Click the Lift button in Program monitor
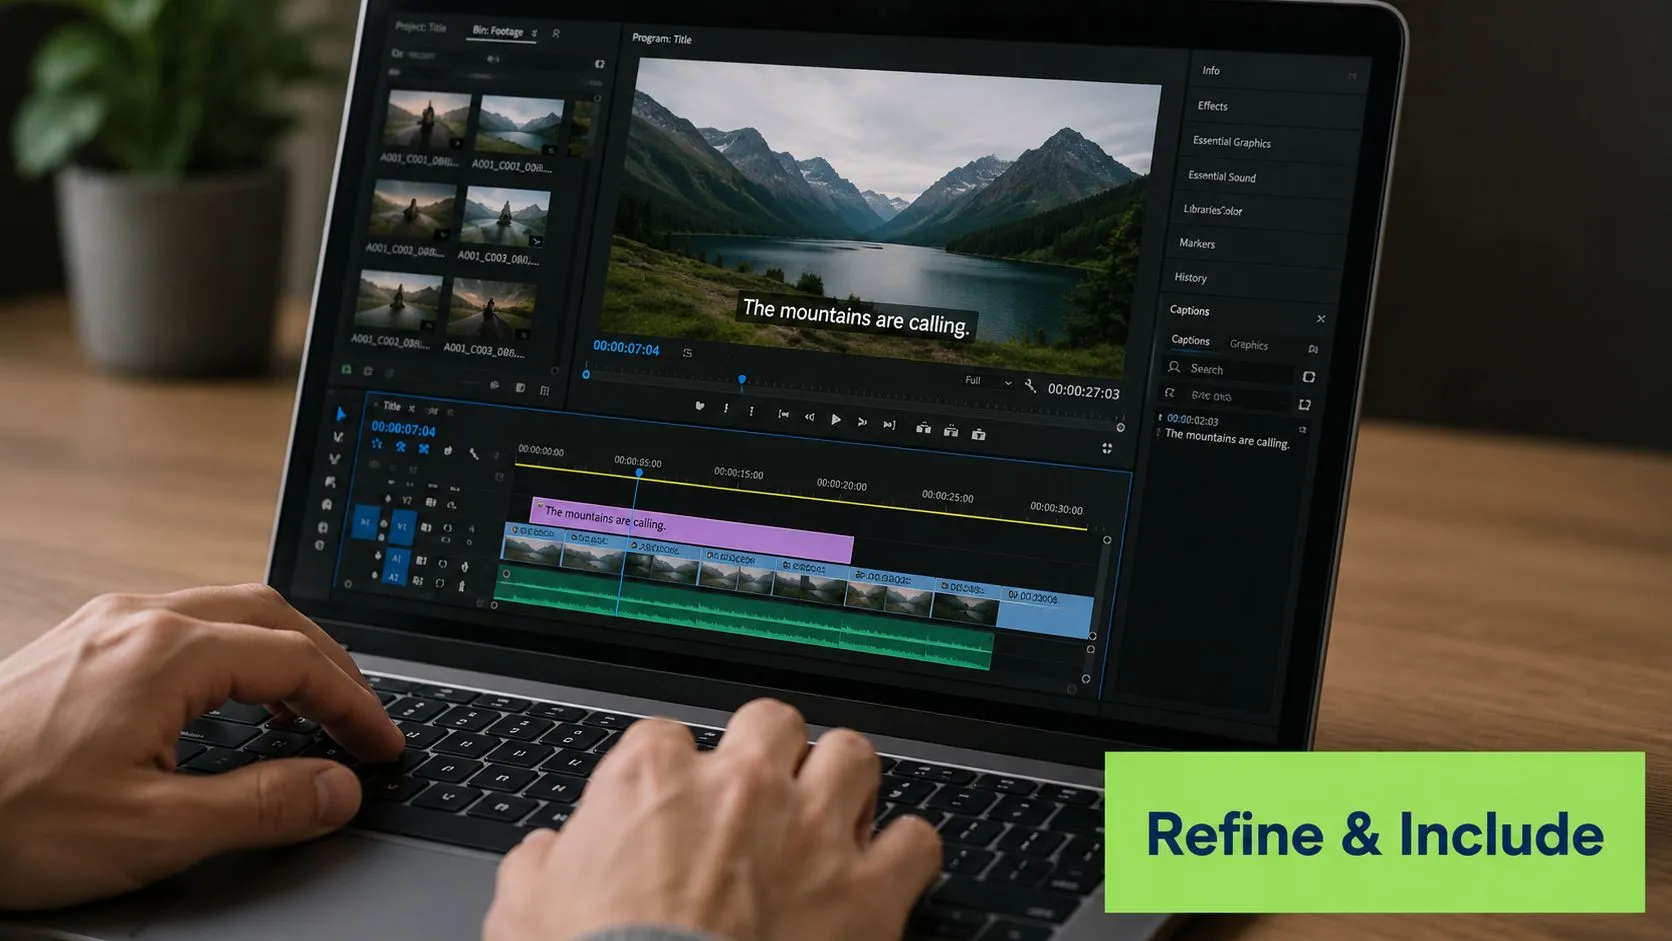1672x941 pixels. click(x=923, y=429)
